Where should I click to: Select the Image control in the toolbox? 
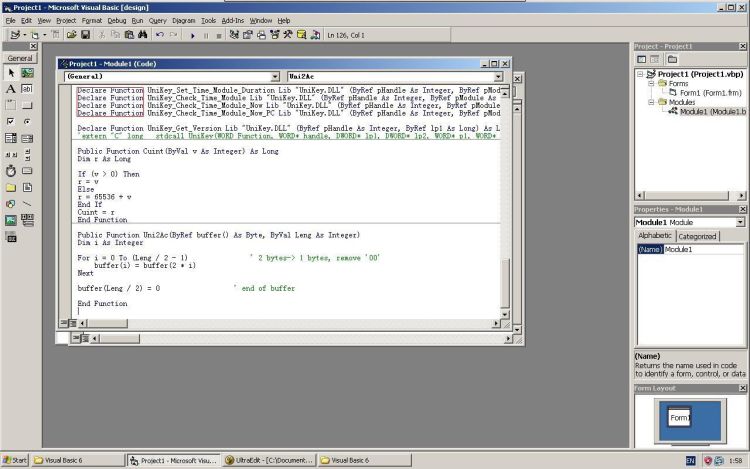(x=11, y=220)
